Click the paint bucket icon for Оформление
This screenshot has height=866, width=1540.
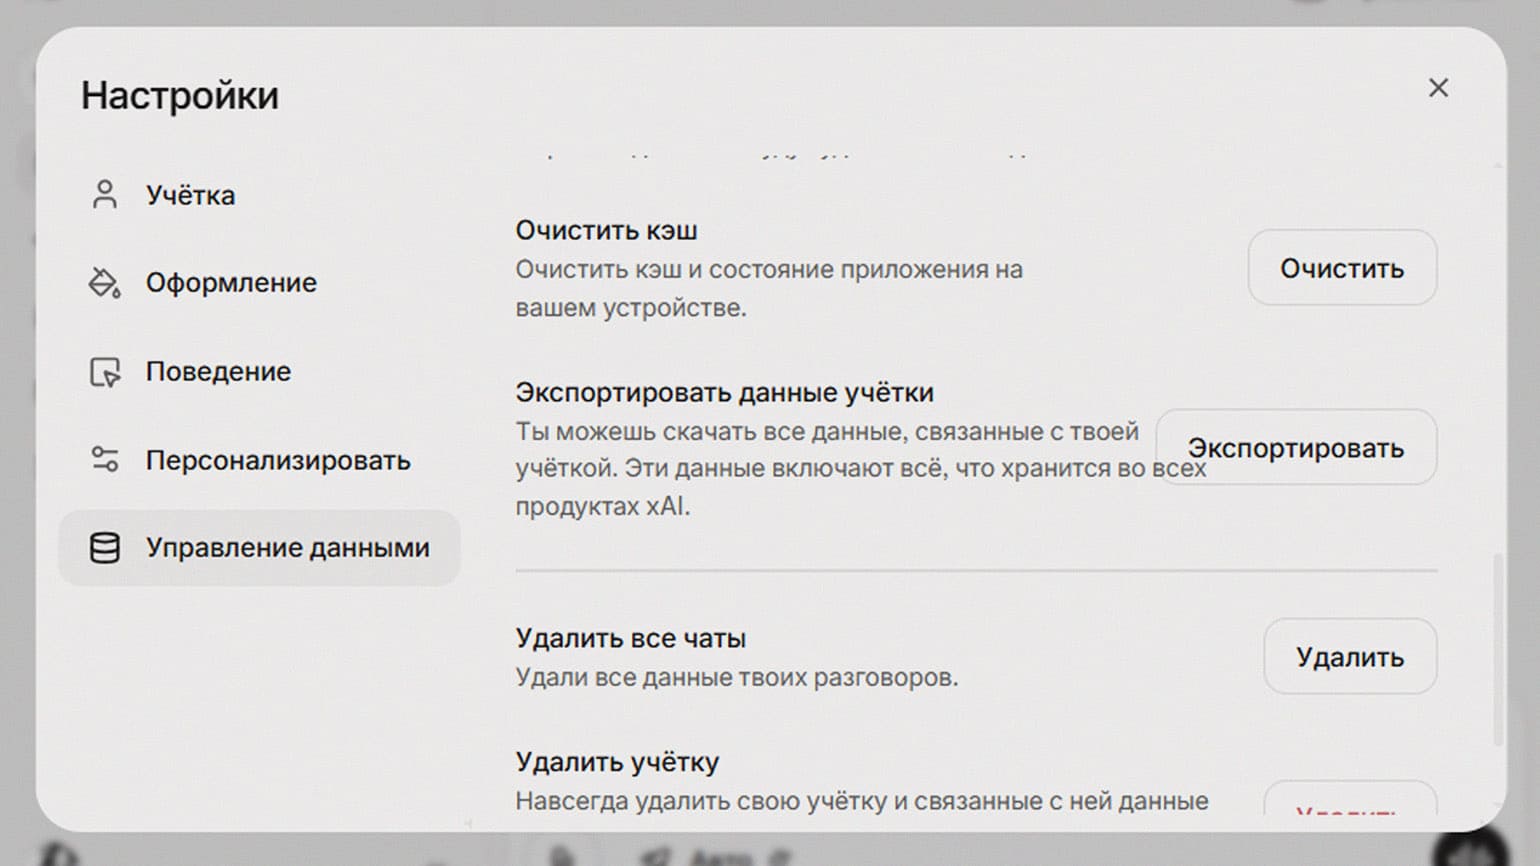[105, 283]
